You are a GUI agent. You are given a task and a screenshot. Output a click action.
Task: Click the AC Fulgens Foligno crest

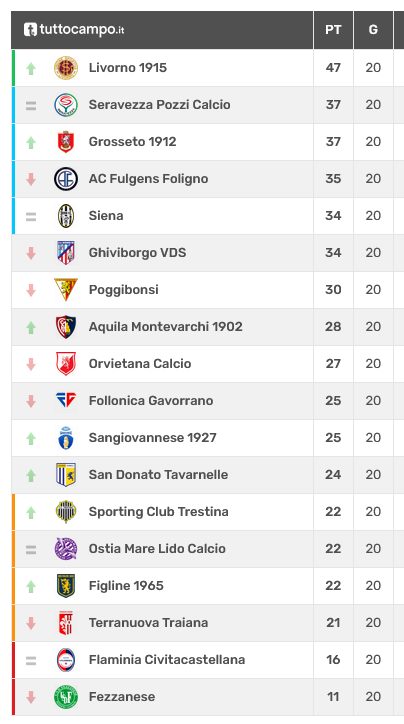(66, 179)
